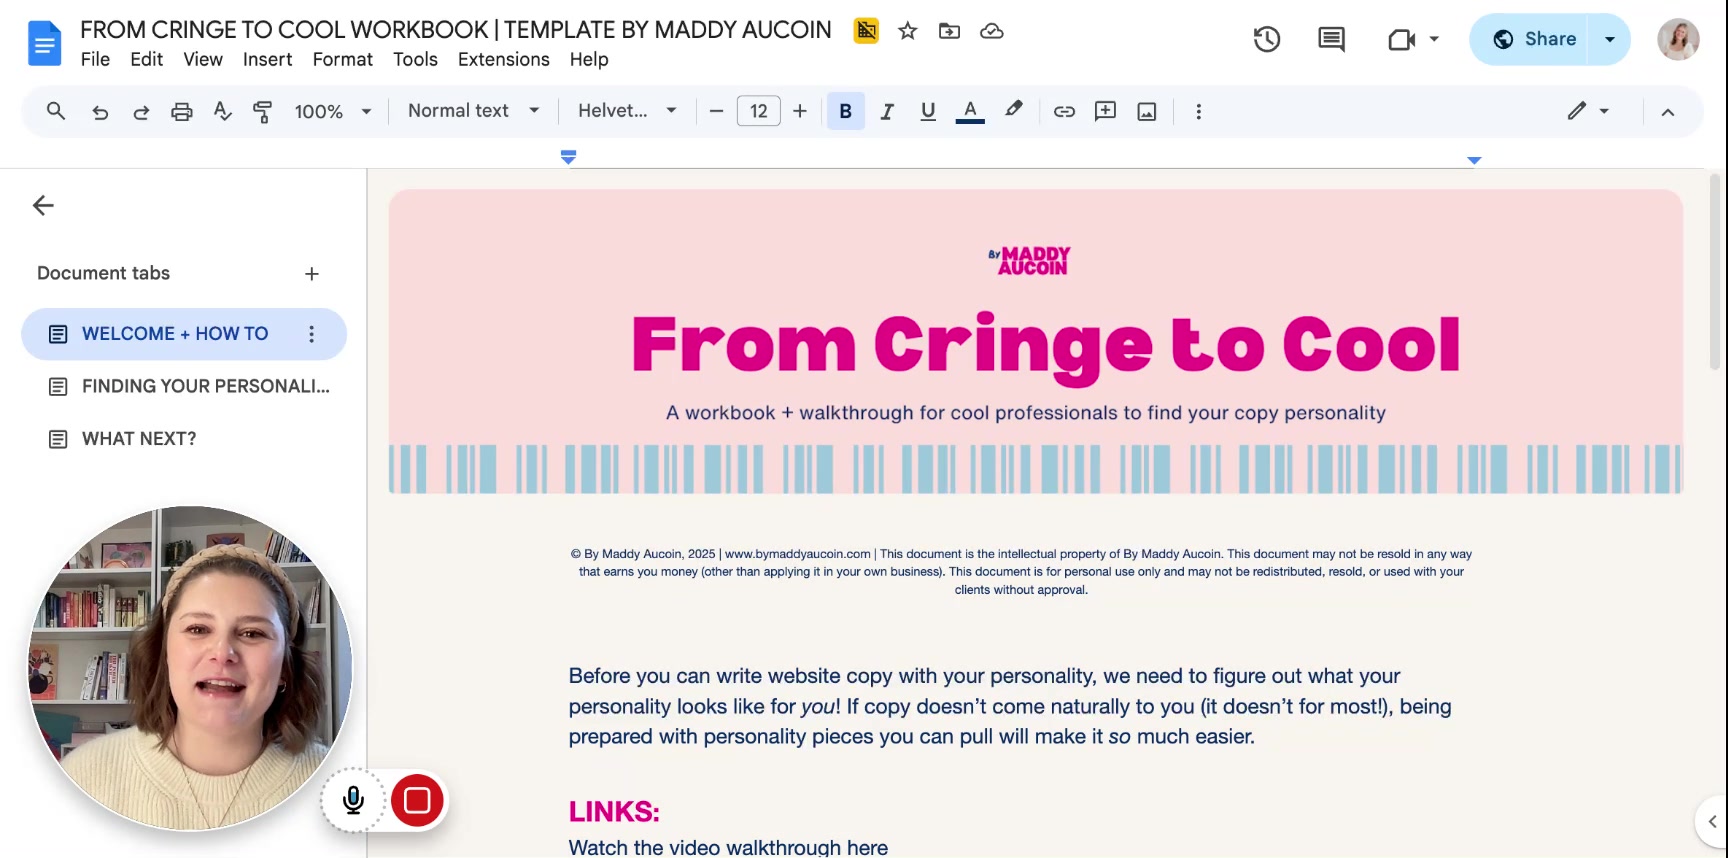Click the font size input field

coord(758,112)
